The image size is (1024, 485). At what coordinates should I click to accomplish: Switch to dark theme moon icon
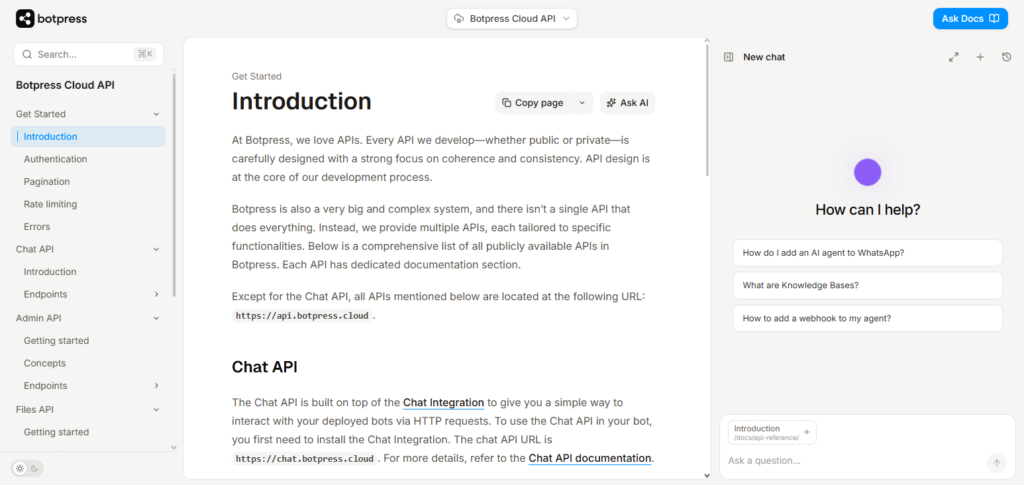pyautogui.click(x=35, y=468)
